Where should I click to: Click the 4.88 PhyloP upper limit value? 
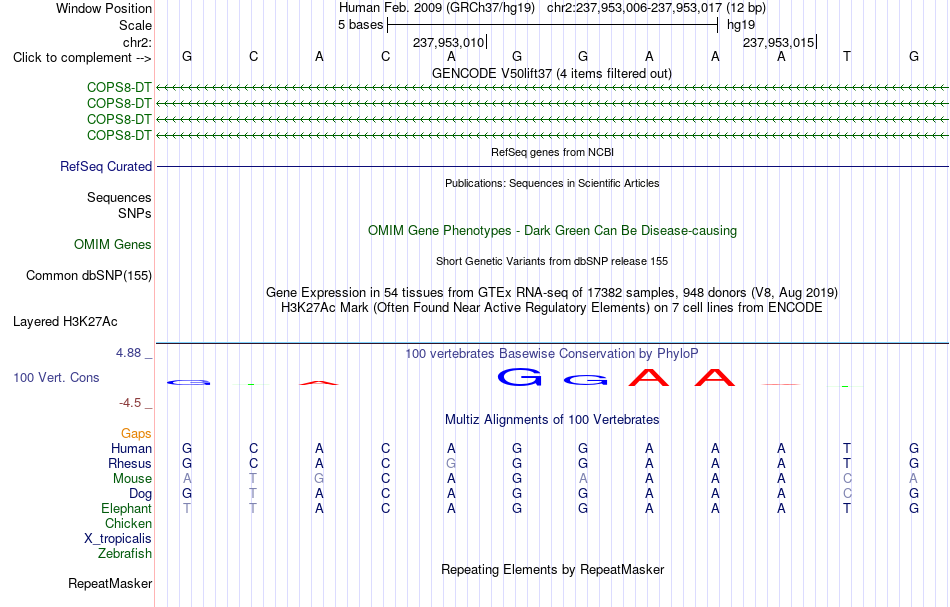click(128, 353)
